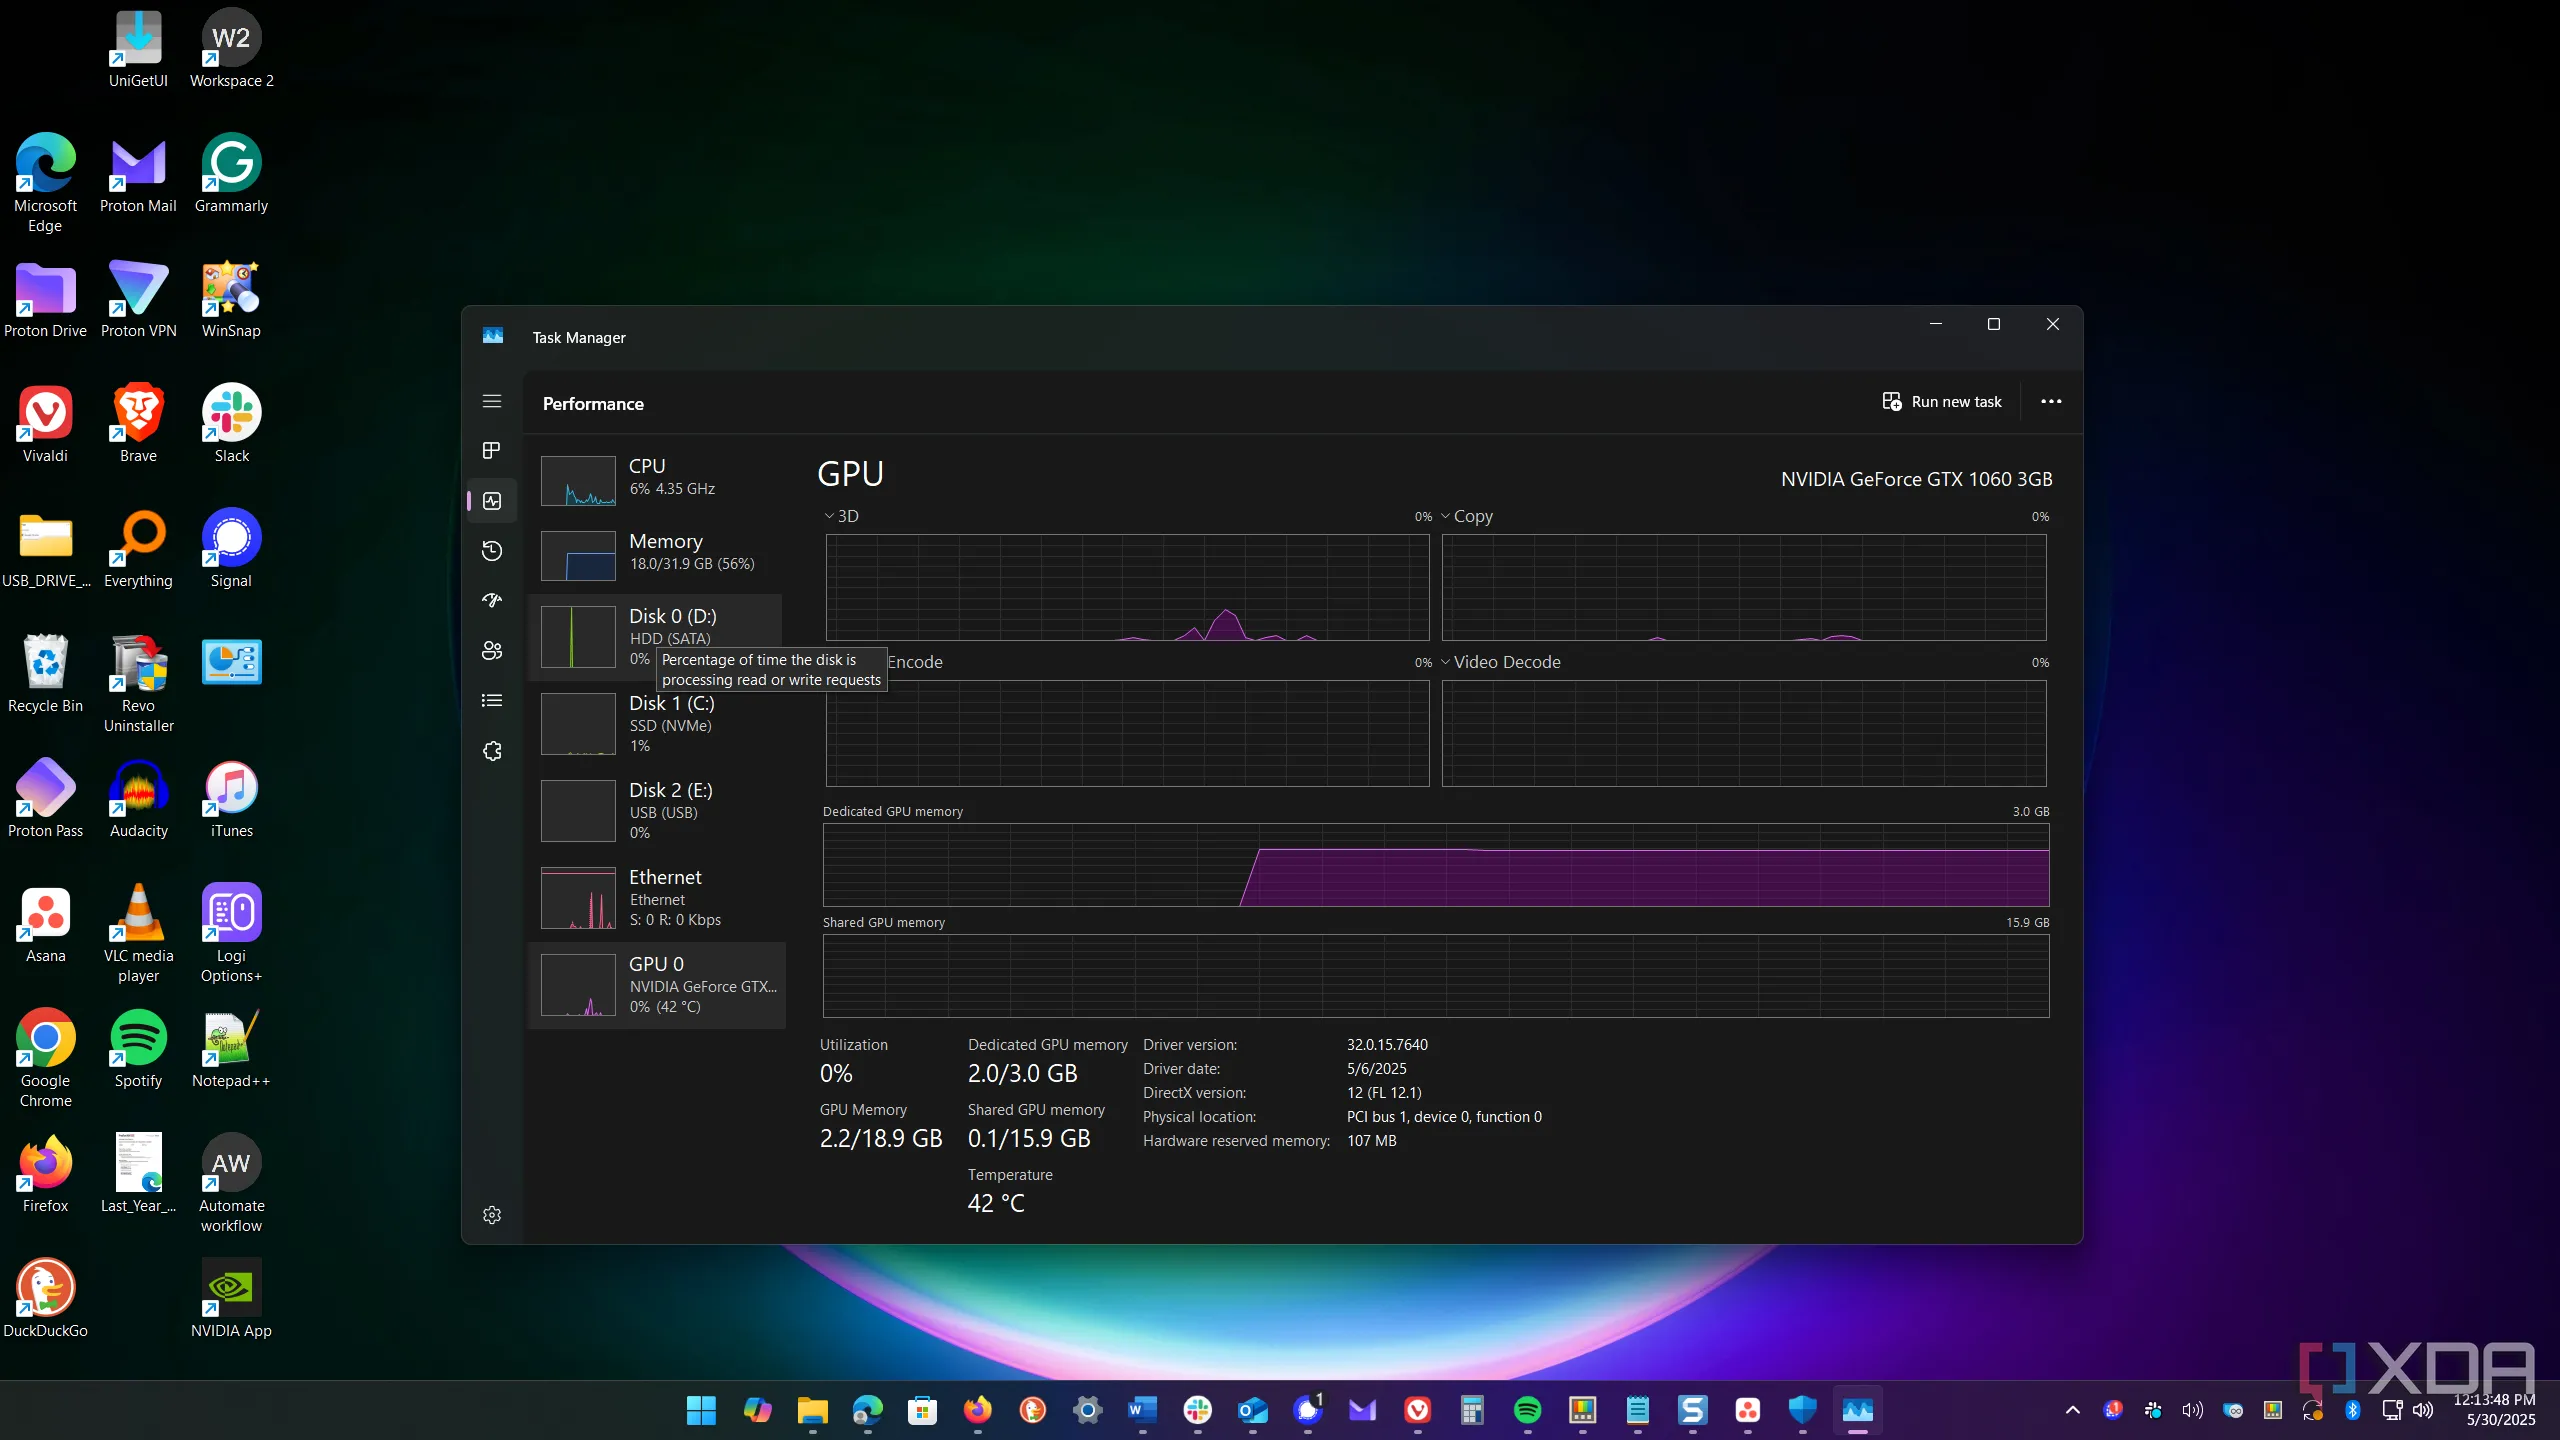Toggle the hamburger navigation menu
This screenshot has height=1440, width=2560.
(x=491, y=401)
